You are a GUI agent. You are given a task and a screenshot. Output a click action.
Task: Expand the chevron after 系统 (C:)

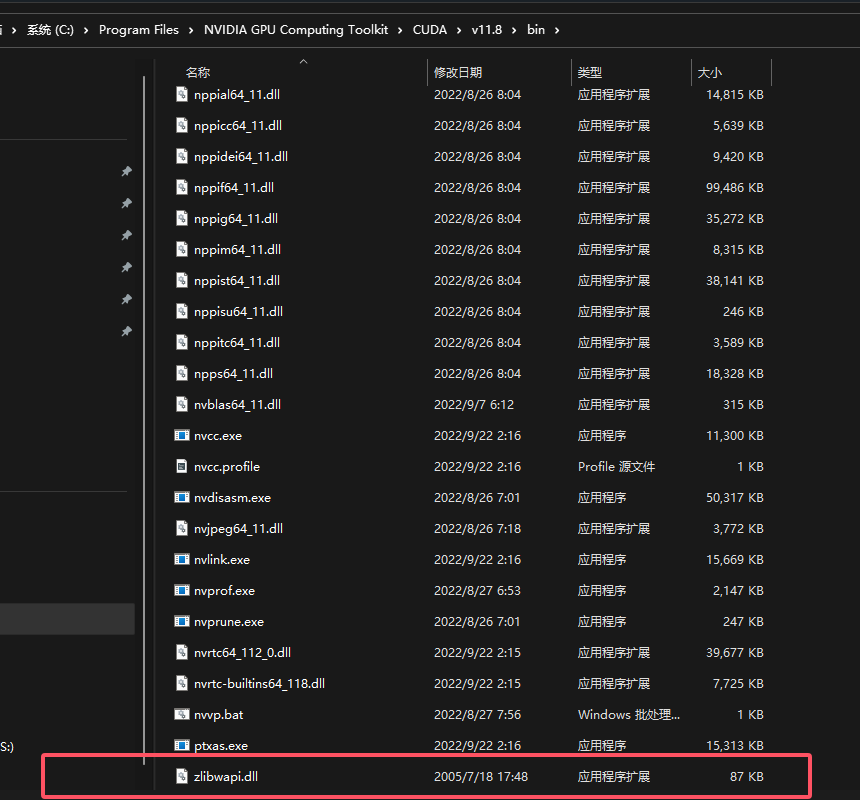point(86,30)
